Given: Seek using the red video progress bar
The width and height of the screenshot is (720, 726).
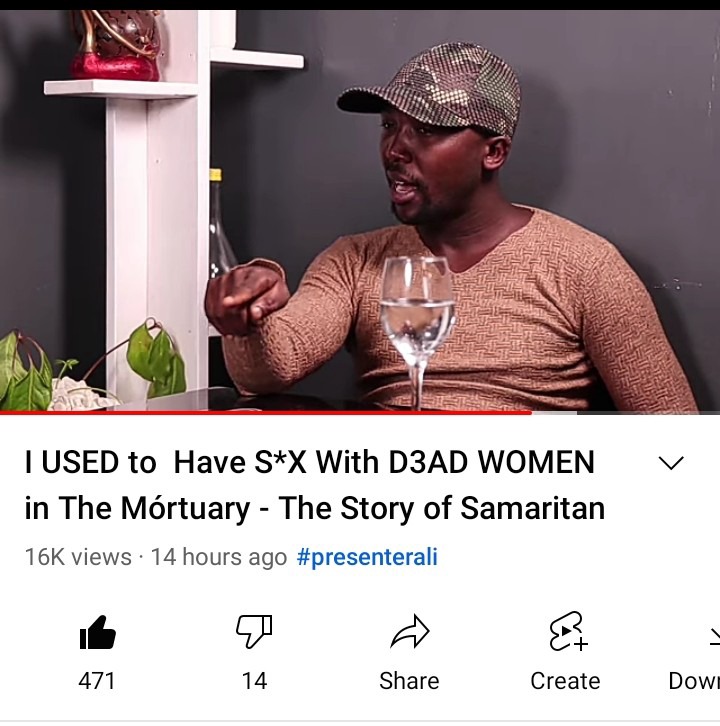Looking at the screenshot, I should tap(266, 412).
